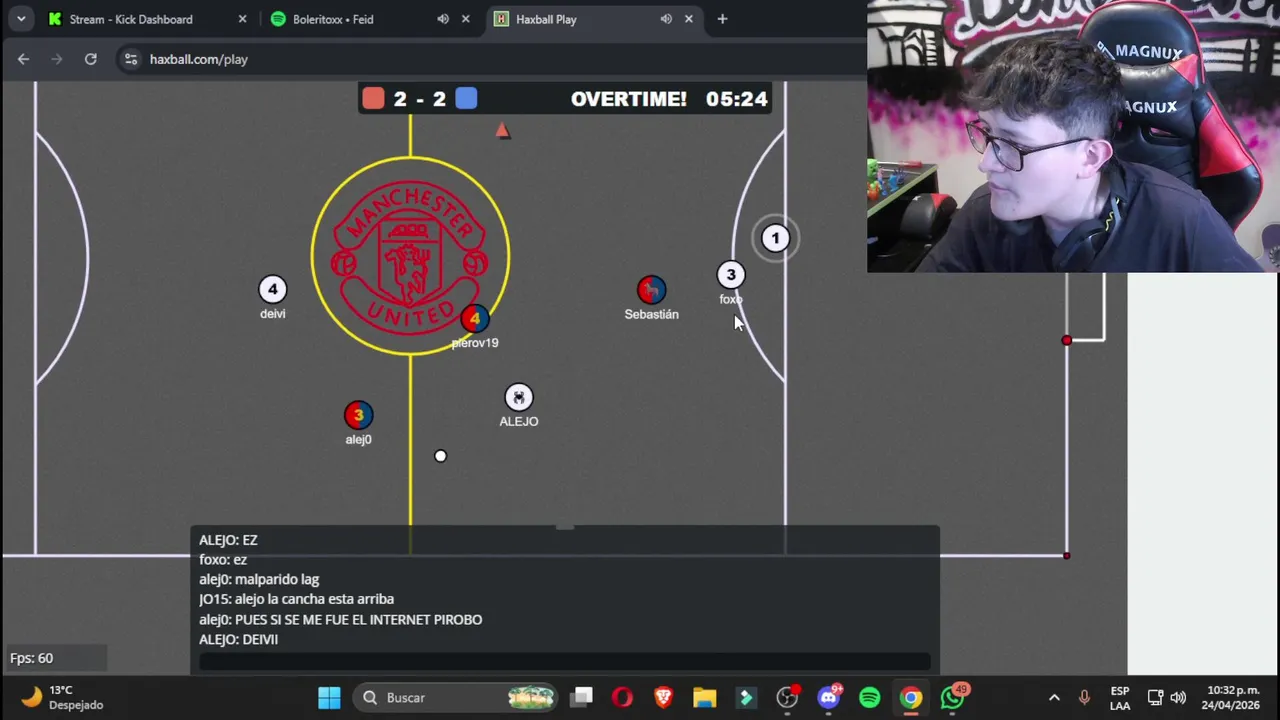Close the Boleritoxx + Feid tab
Image resolution: width=1280 pixels, height=720 pixels.
(465, 19)
